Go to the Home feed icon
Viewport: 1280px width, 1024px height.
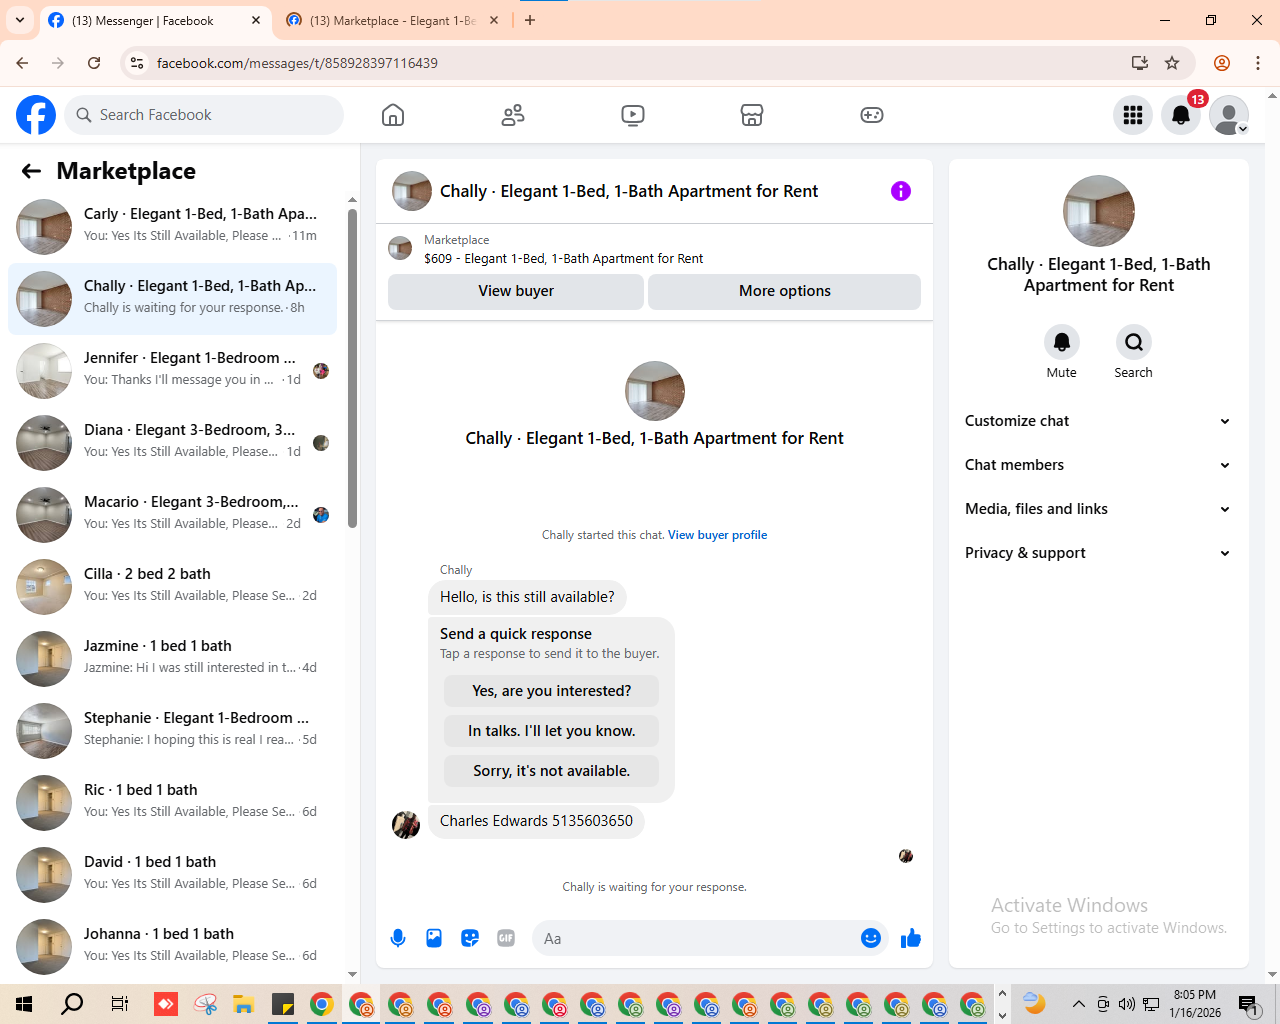click(x=393, y=115)
